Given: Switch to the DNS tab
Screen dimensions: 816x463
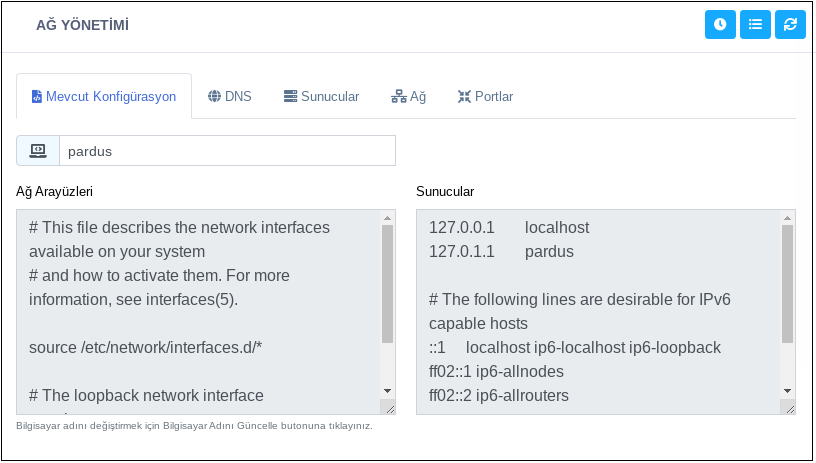Looking at the screenshot, I should click(230, 97).
